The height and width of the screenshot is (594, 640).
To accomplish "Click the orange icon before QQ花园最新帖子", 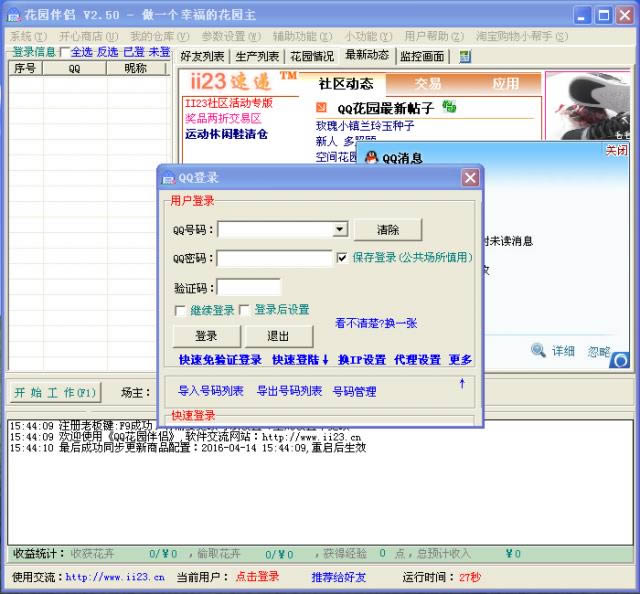I will [321, 107].
